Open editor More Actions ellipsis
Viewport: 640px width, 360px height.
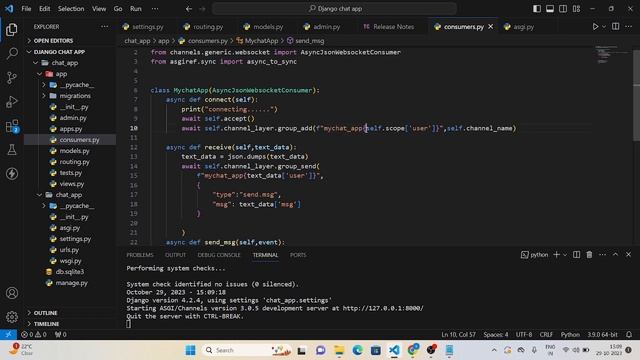[628, 27]
